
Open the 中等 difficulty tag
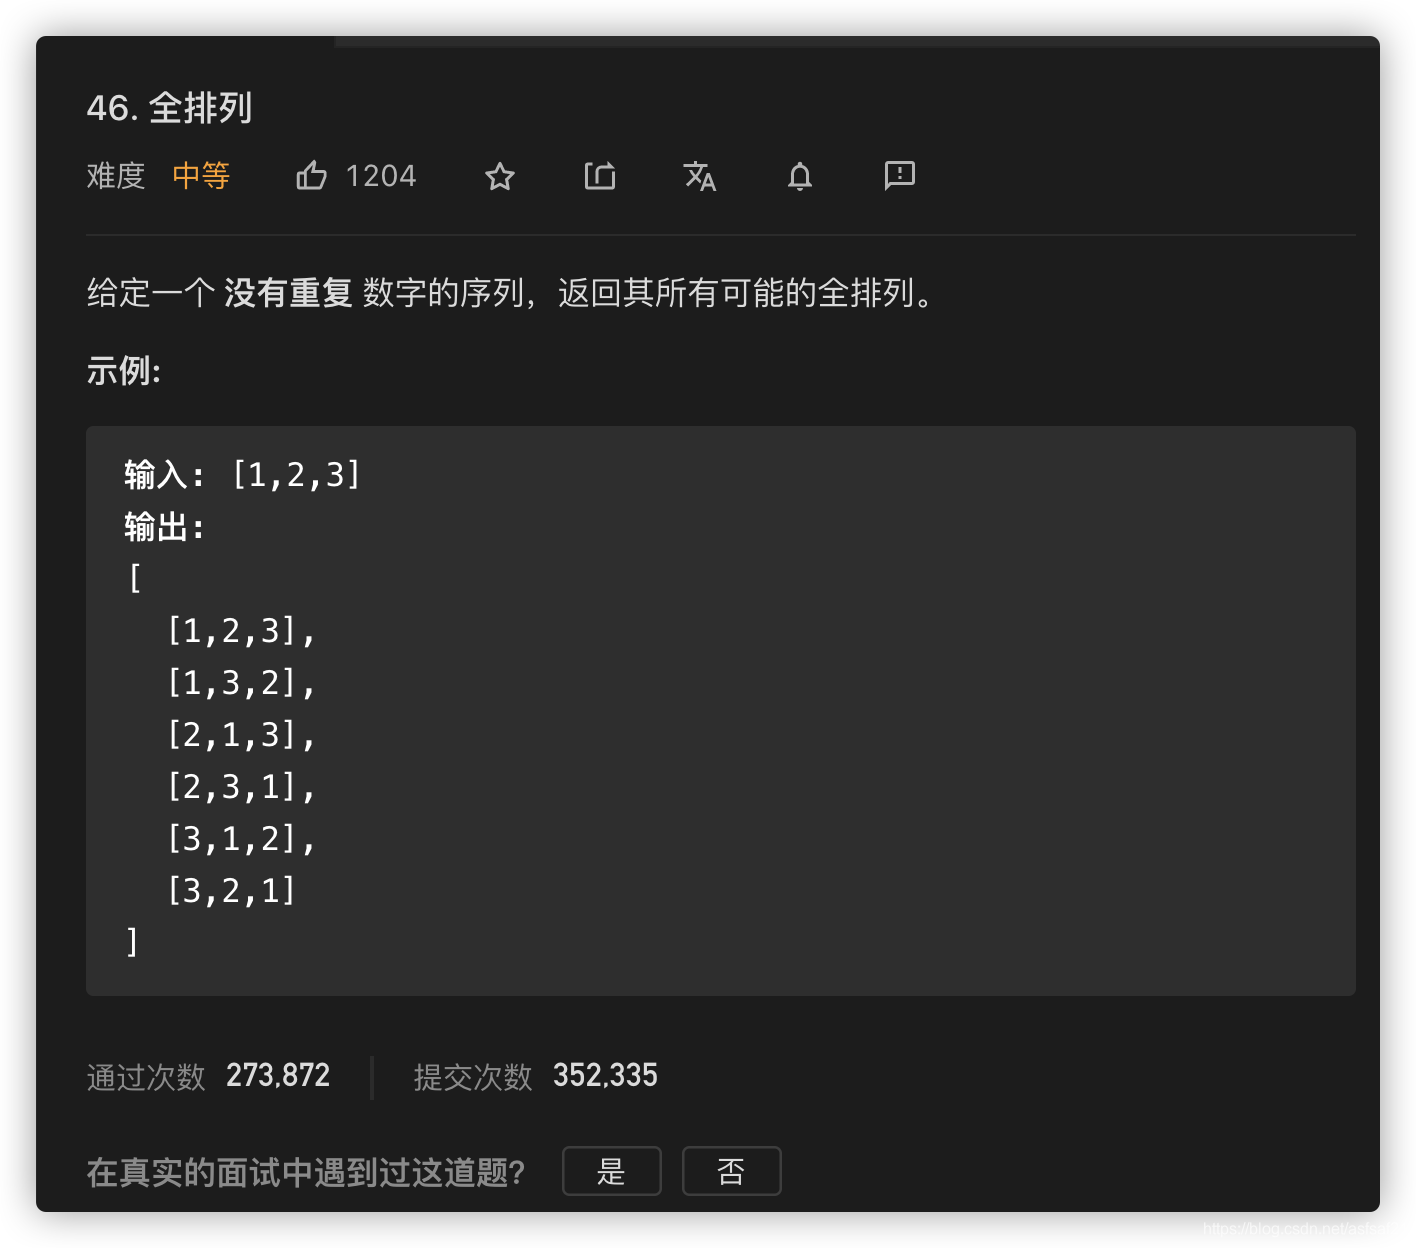coord(200,175)
